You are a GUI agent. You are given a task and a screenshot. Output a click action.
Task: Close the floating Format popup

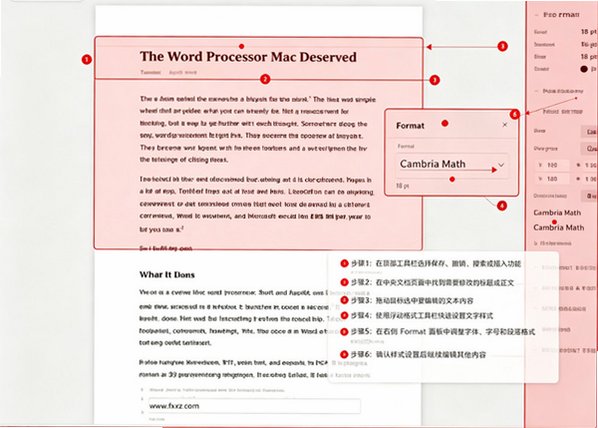coord(505,125)
